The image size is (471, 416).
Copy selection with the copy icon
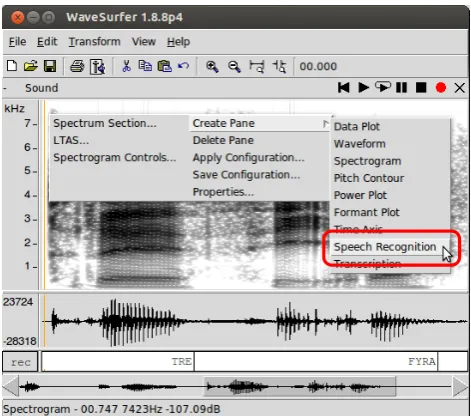coord(145,66)
